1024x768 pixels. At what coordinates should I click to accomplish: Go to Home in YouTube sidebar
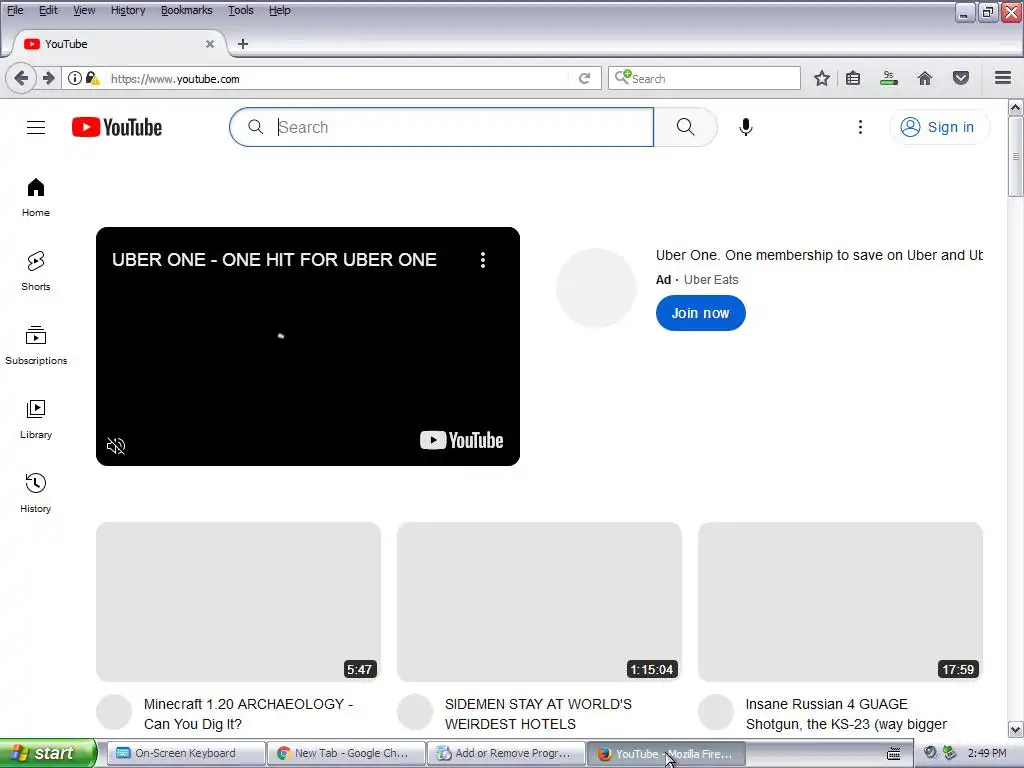[x=36, y=197]
